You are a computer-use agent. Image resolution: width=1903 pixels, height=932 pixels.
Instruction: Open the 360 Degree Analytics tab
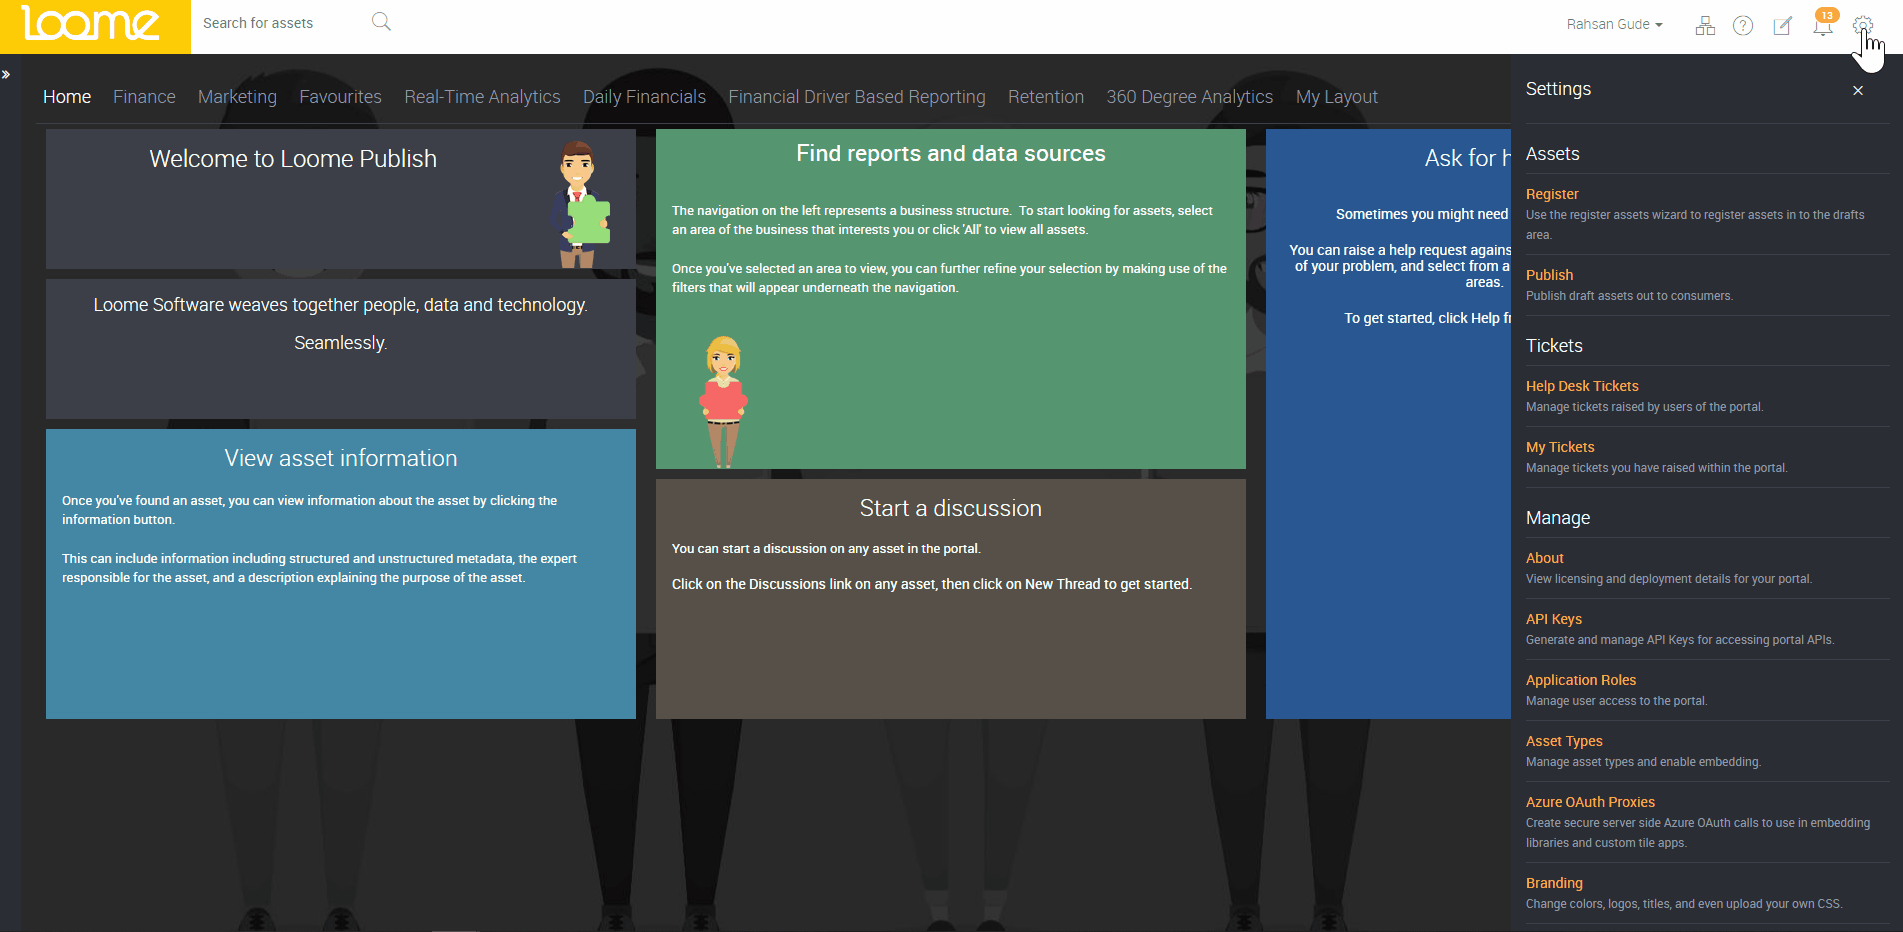click(1190, 97)
